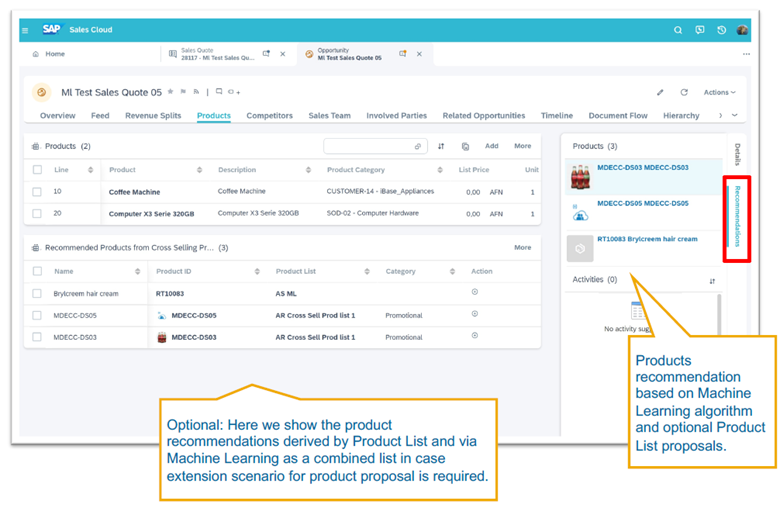
Task: Sort by the Description column arrows
Action: tap(308, 170)
